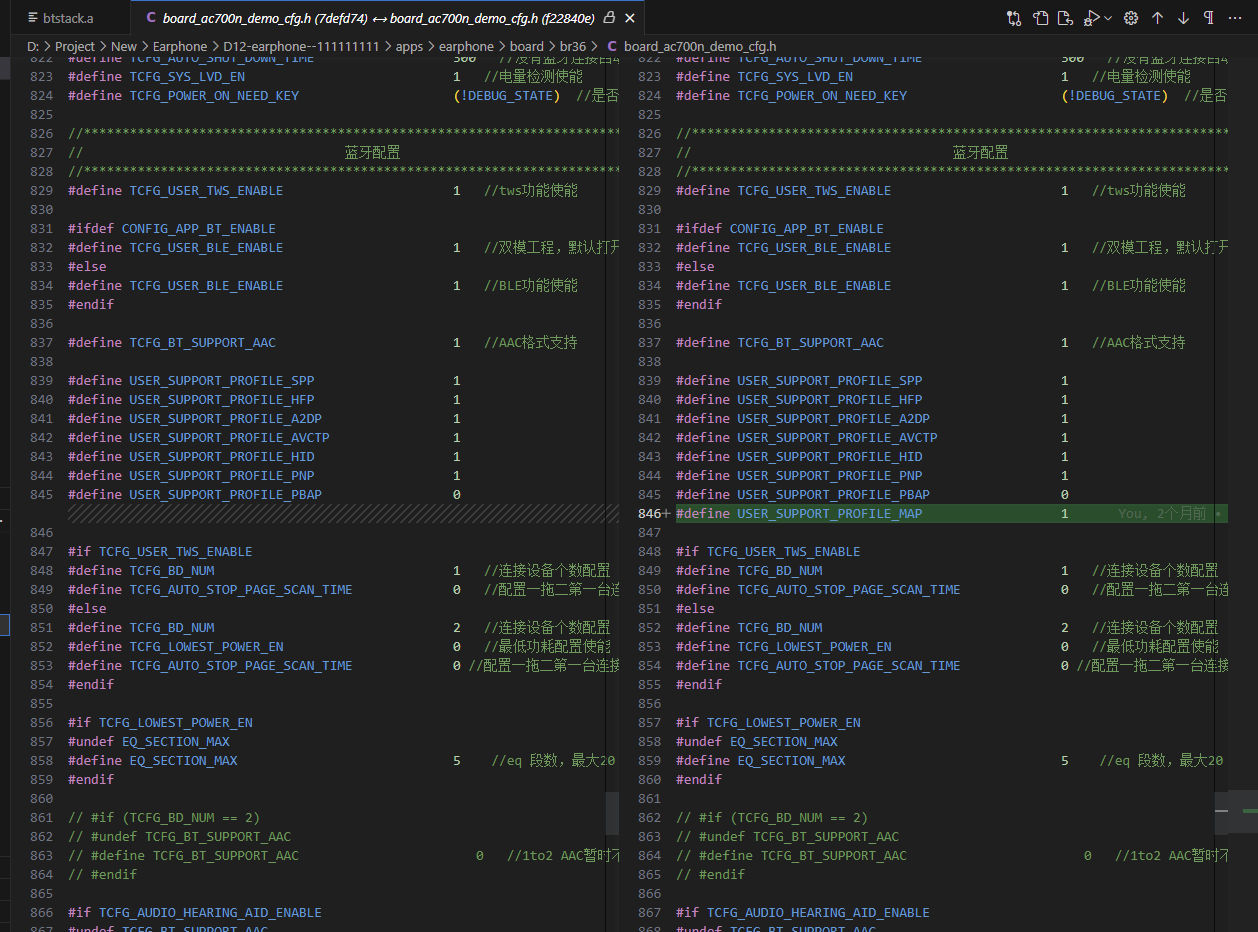Click '#if TCFG_AUDIO_HEARING_AID_ENABLE' in left pane

[x=195, y=912]
